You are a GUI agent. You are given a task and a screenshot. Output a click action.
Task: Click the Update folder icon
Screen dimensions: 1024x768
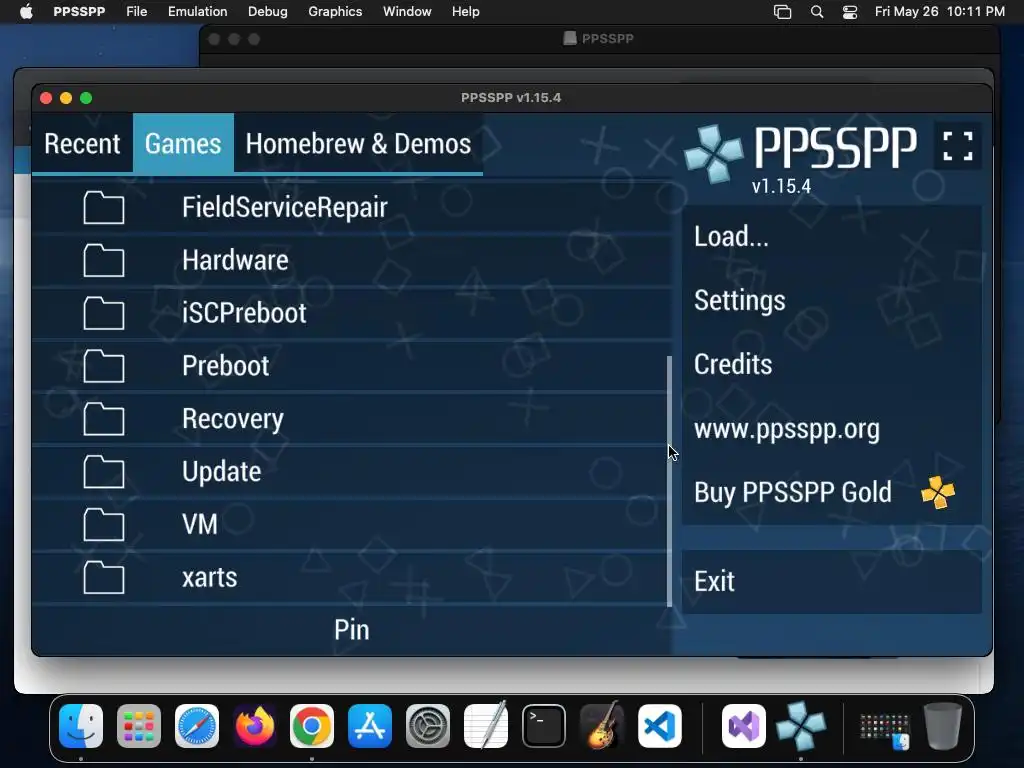(104, 472)
